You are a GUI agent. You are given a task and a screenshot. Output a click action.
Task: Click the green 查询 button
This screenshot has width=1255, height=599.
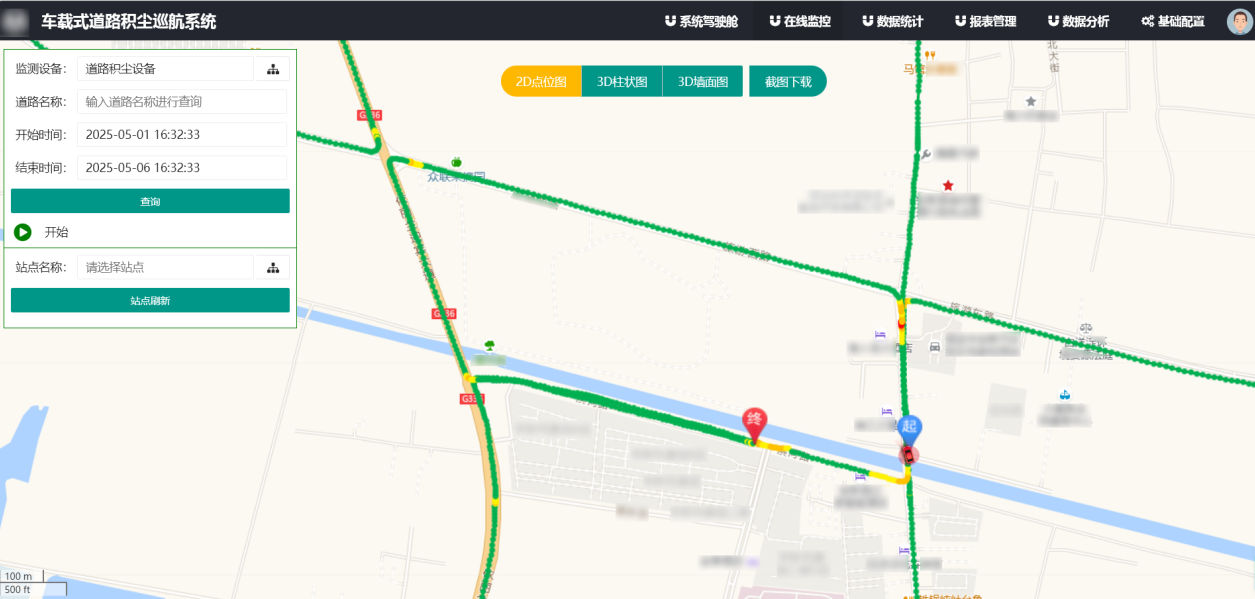150,201
